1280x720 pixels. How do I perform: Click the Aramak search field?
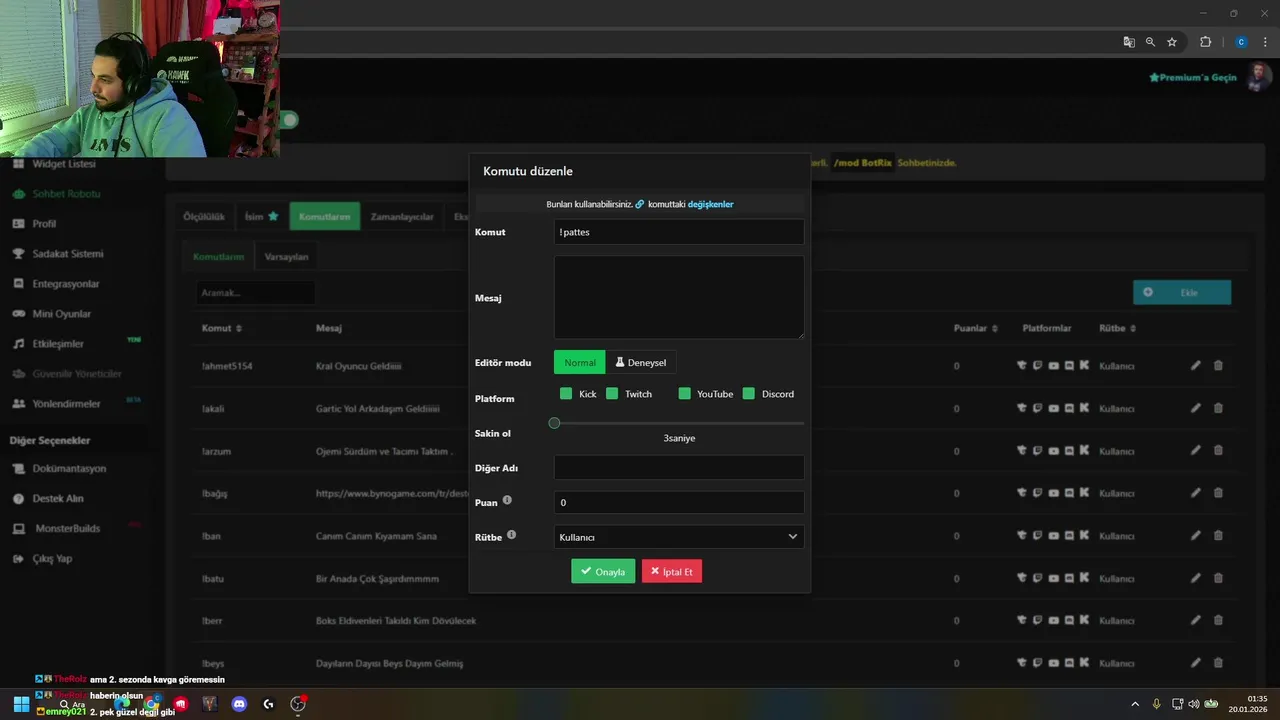[255, 293]
